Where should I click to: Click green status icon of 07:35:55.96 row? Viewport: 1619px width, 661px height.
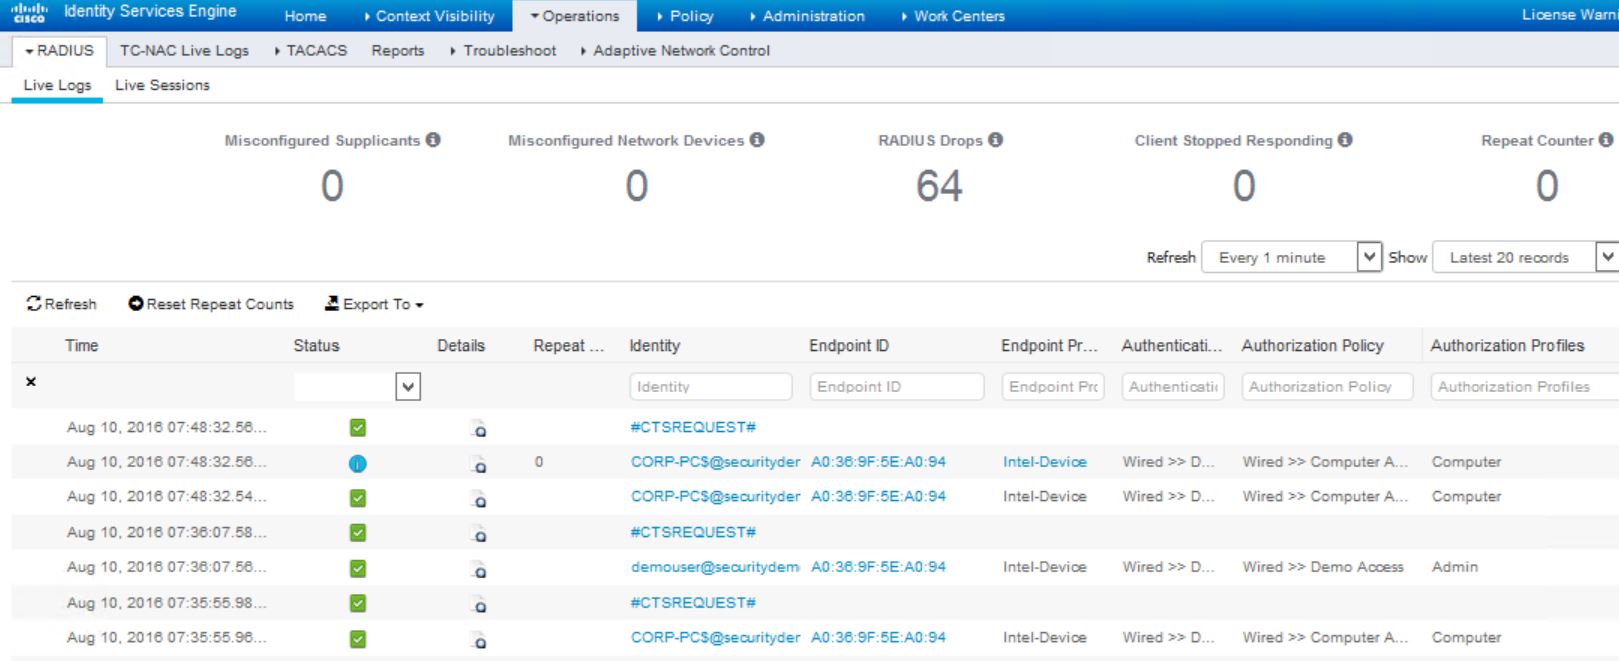[358, 638]
